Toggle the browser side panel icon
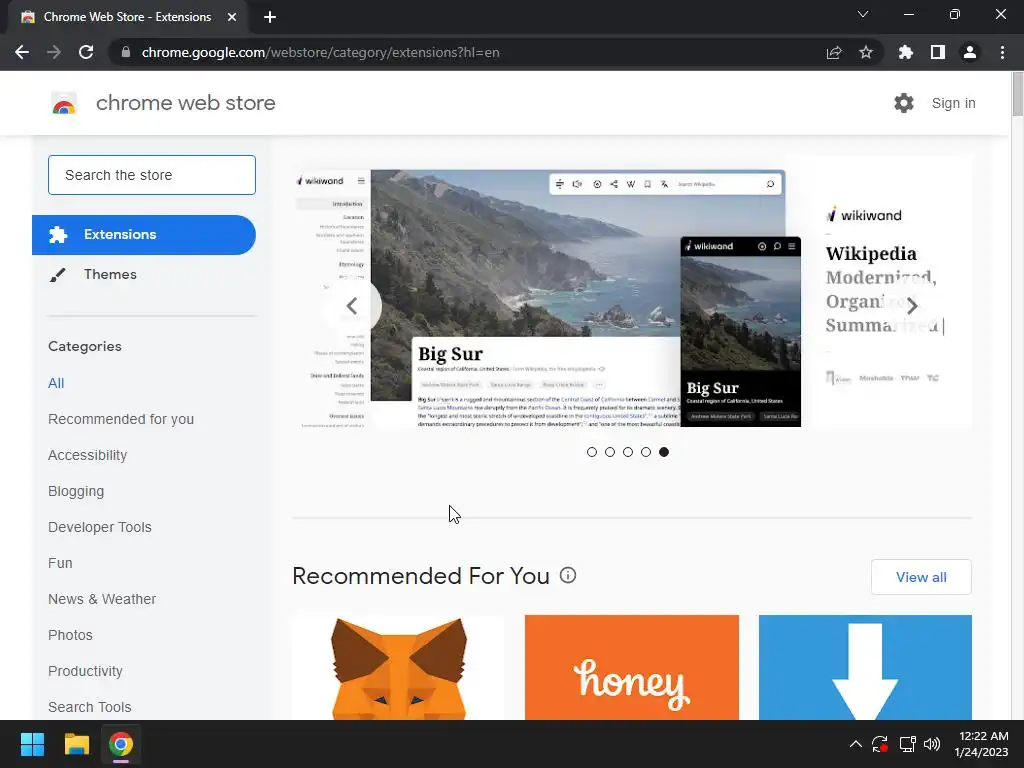The image size is (1024, 768). [938, 52]
